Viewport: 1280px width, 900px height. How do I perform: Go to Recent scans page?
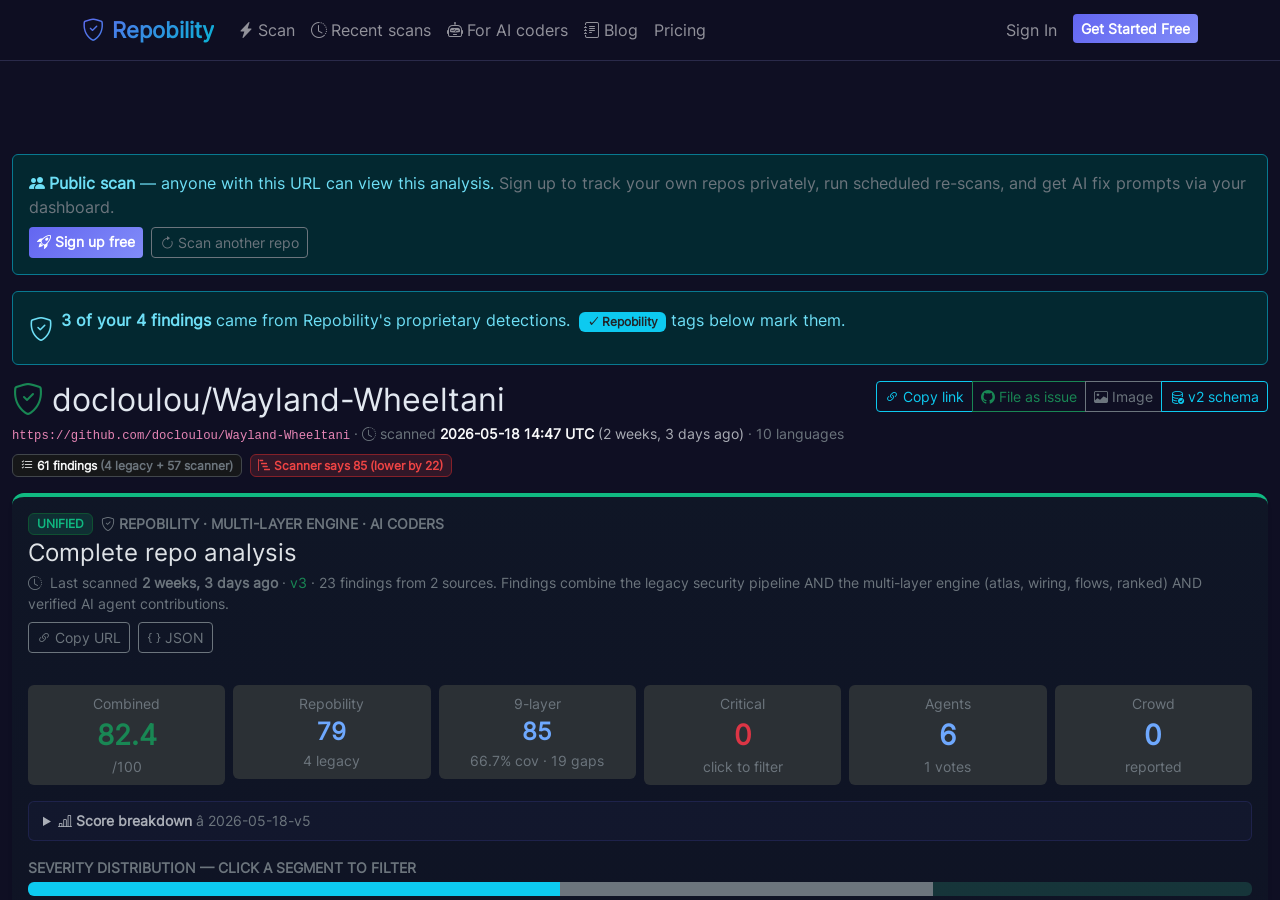coord(371,30)
